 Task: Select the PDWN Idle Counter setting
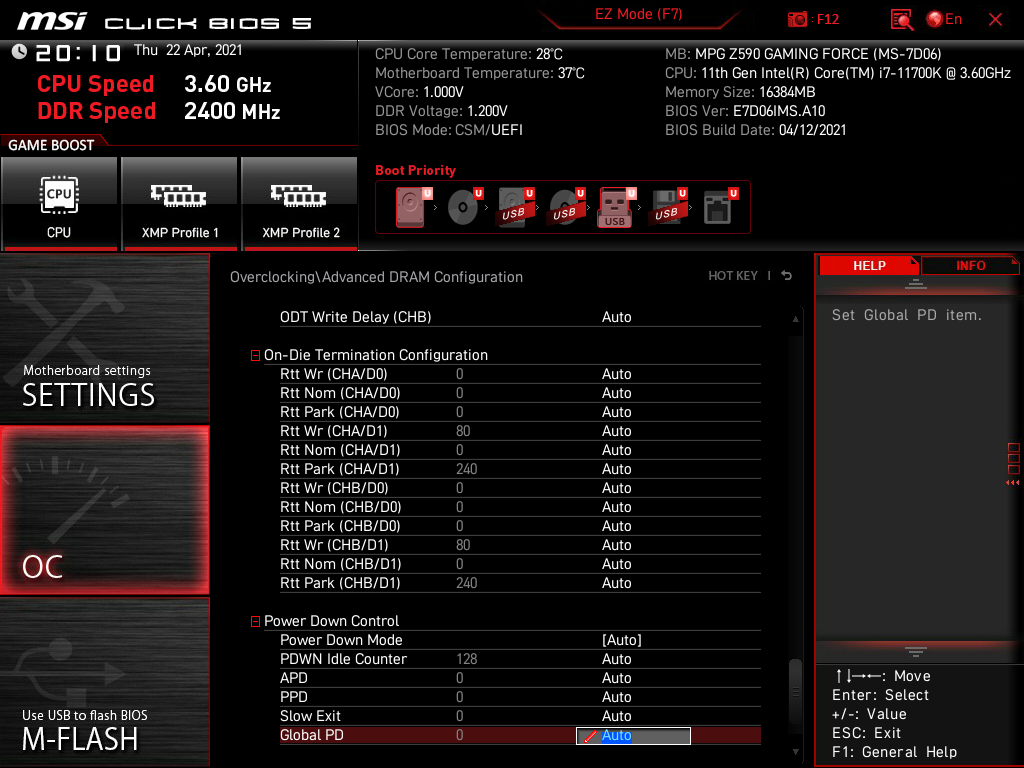(520, 659)
